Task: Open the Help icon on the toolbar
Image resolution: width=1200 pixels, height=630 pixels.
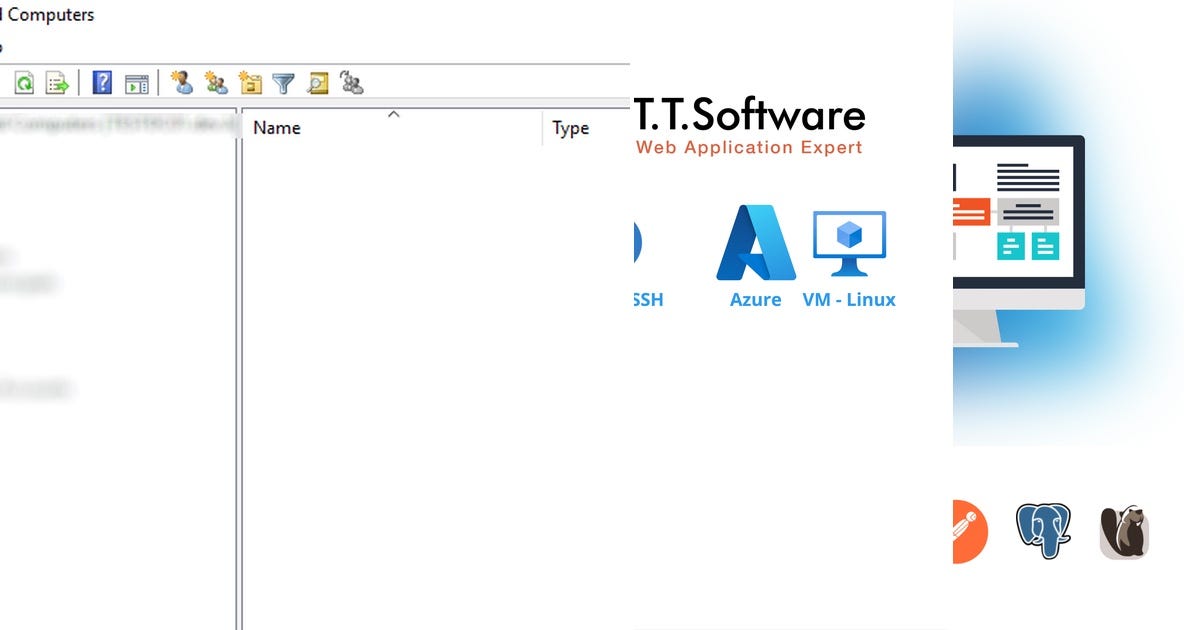Action: 101,83
